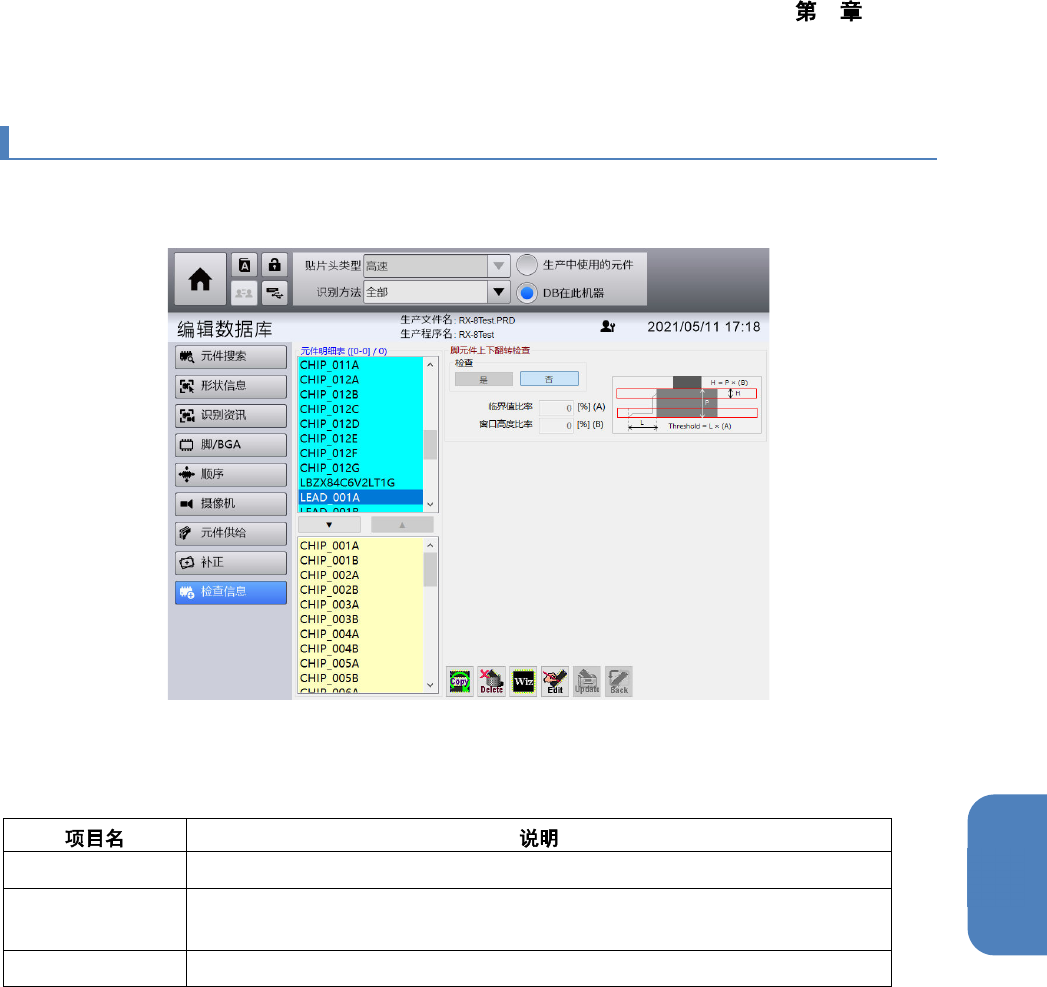Open the 识别方法 dropdown arrow

pos(498,292)
